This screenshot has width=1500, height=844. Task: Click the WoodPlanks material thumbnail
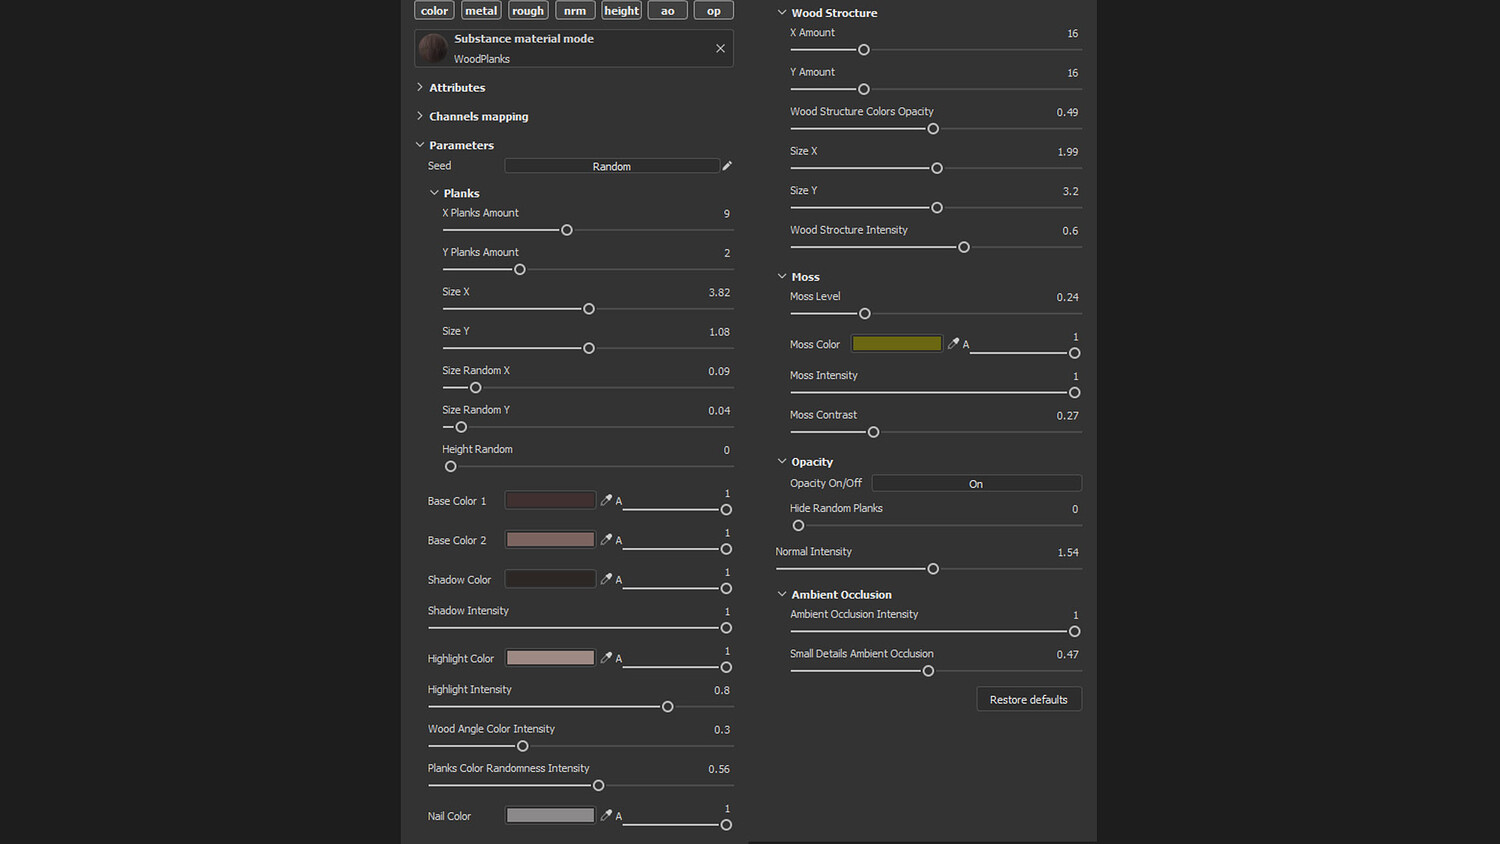pos(433,48)
